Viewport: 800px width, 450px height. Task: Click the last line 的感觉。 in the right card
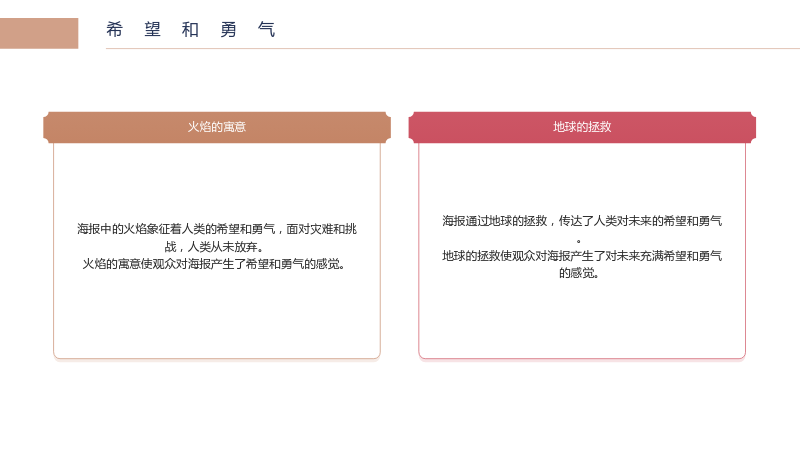579,273
